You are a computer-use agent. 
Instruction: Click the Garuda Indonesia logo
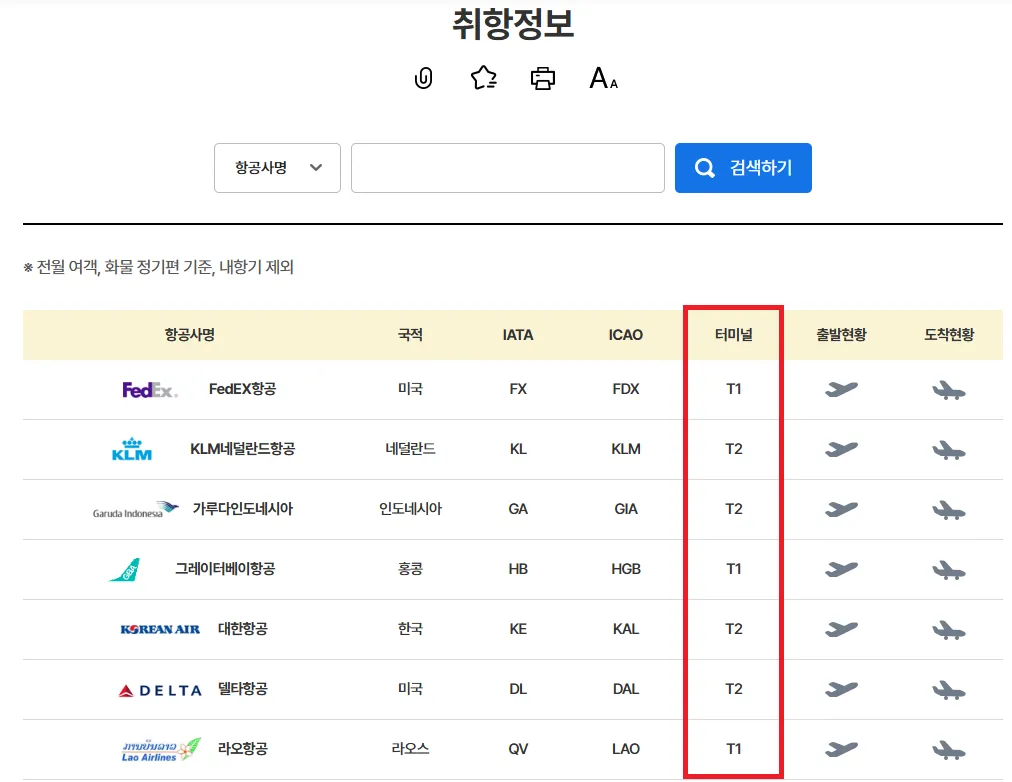[136, 510]
